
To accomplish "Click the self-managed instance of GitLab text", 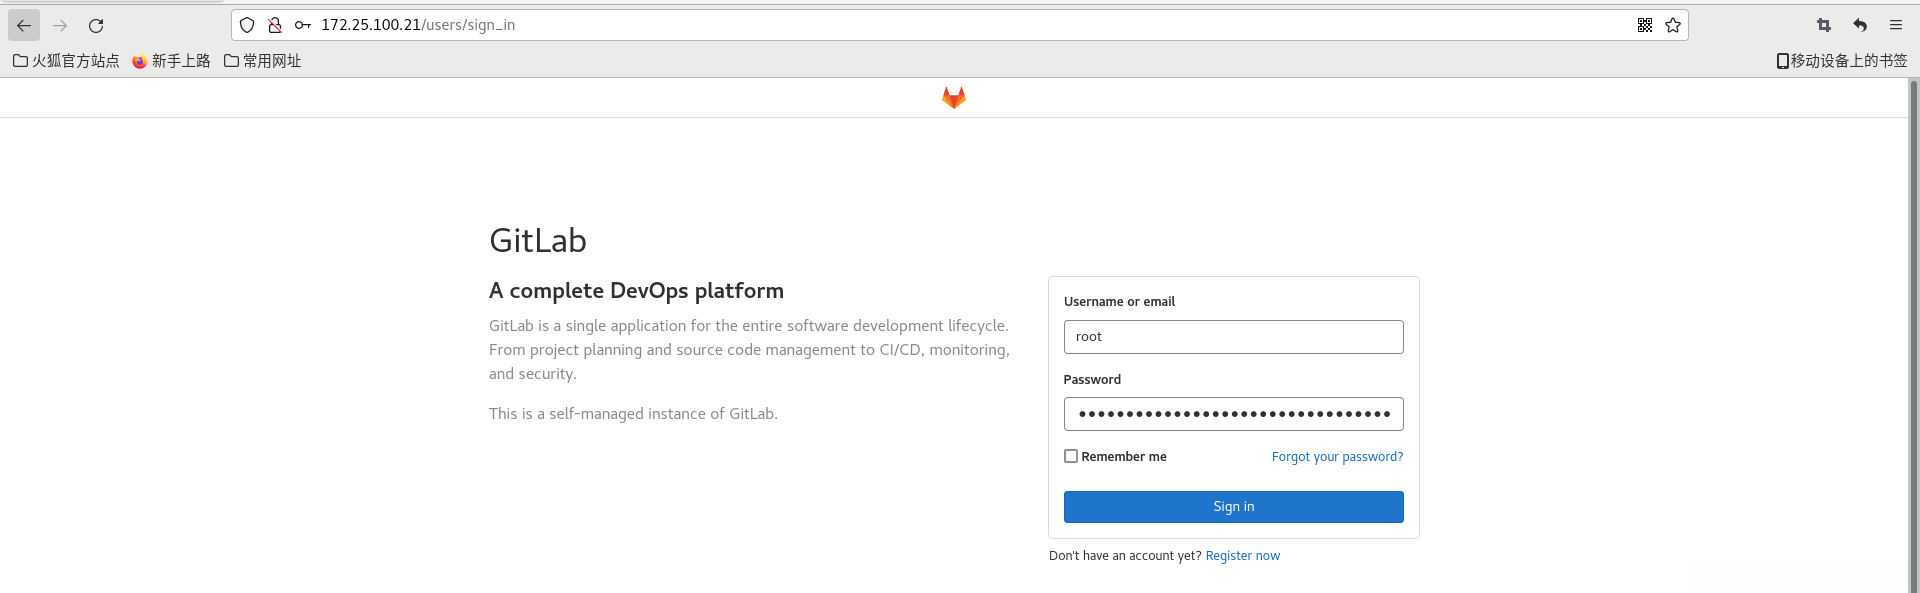I will pyautogui.click(x=633, y=414).
